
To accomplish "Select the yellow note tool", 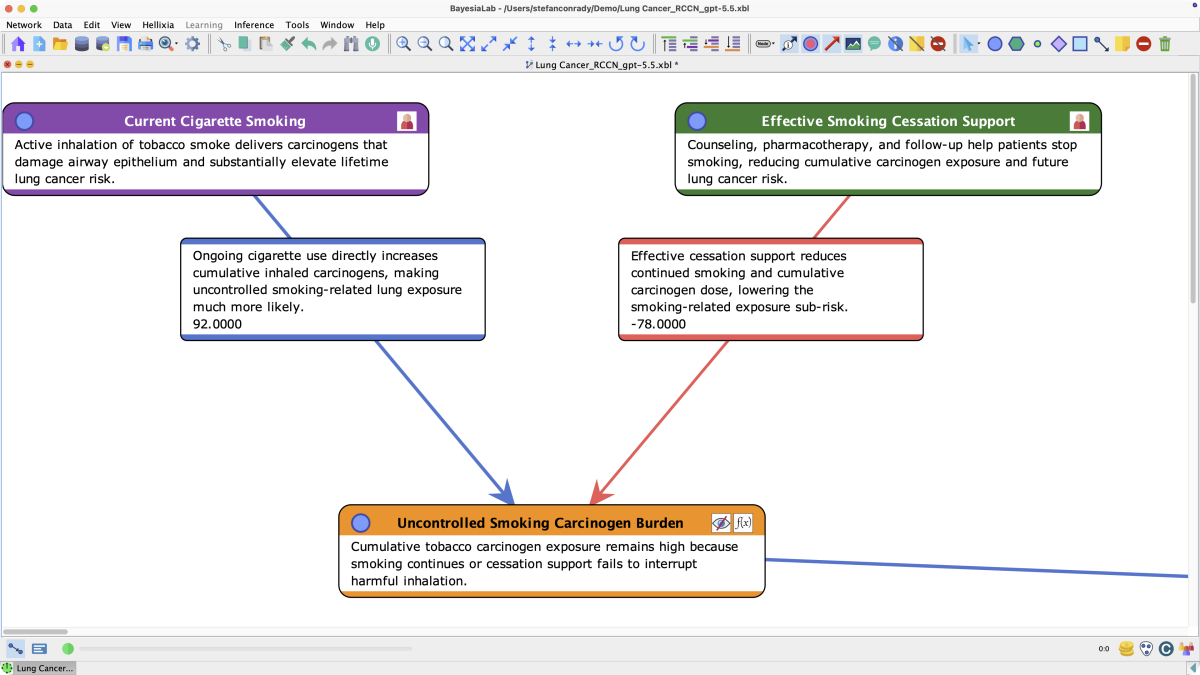I will click(x=1122, y=44).
